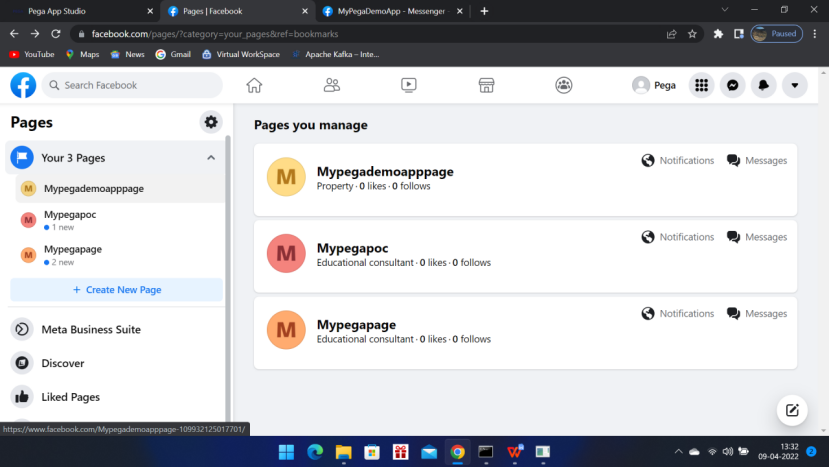Open Messages for Mypegademoapppage card

756,160
